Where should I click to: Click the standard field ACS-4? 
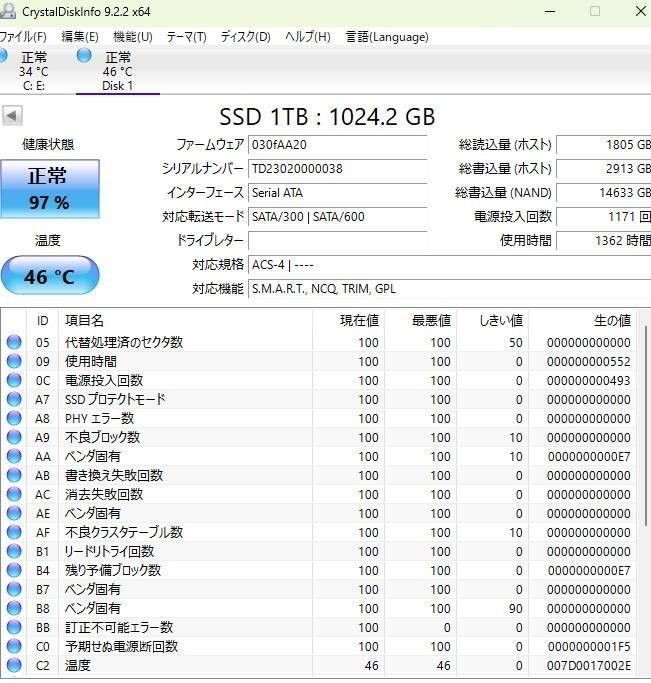click(x=449, y=265)
